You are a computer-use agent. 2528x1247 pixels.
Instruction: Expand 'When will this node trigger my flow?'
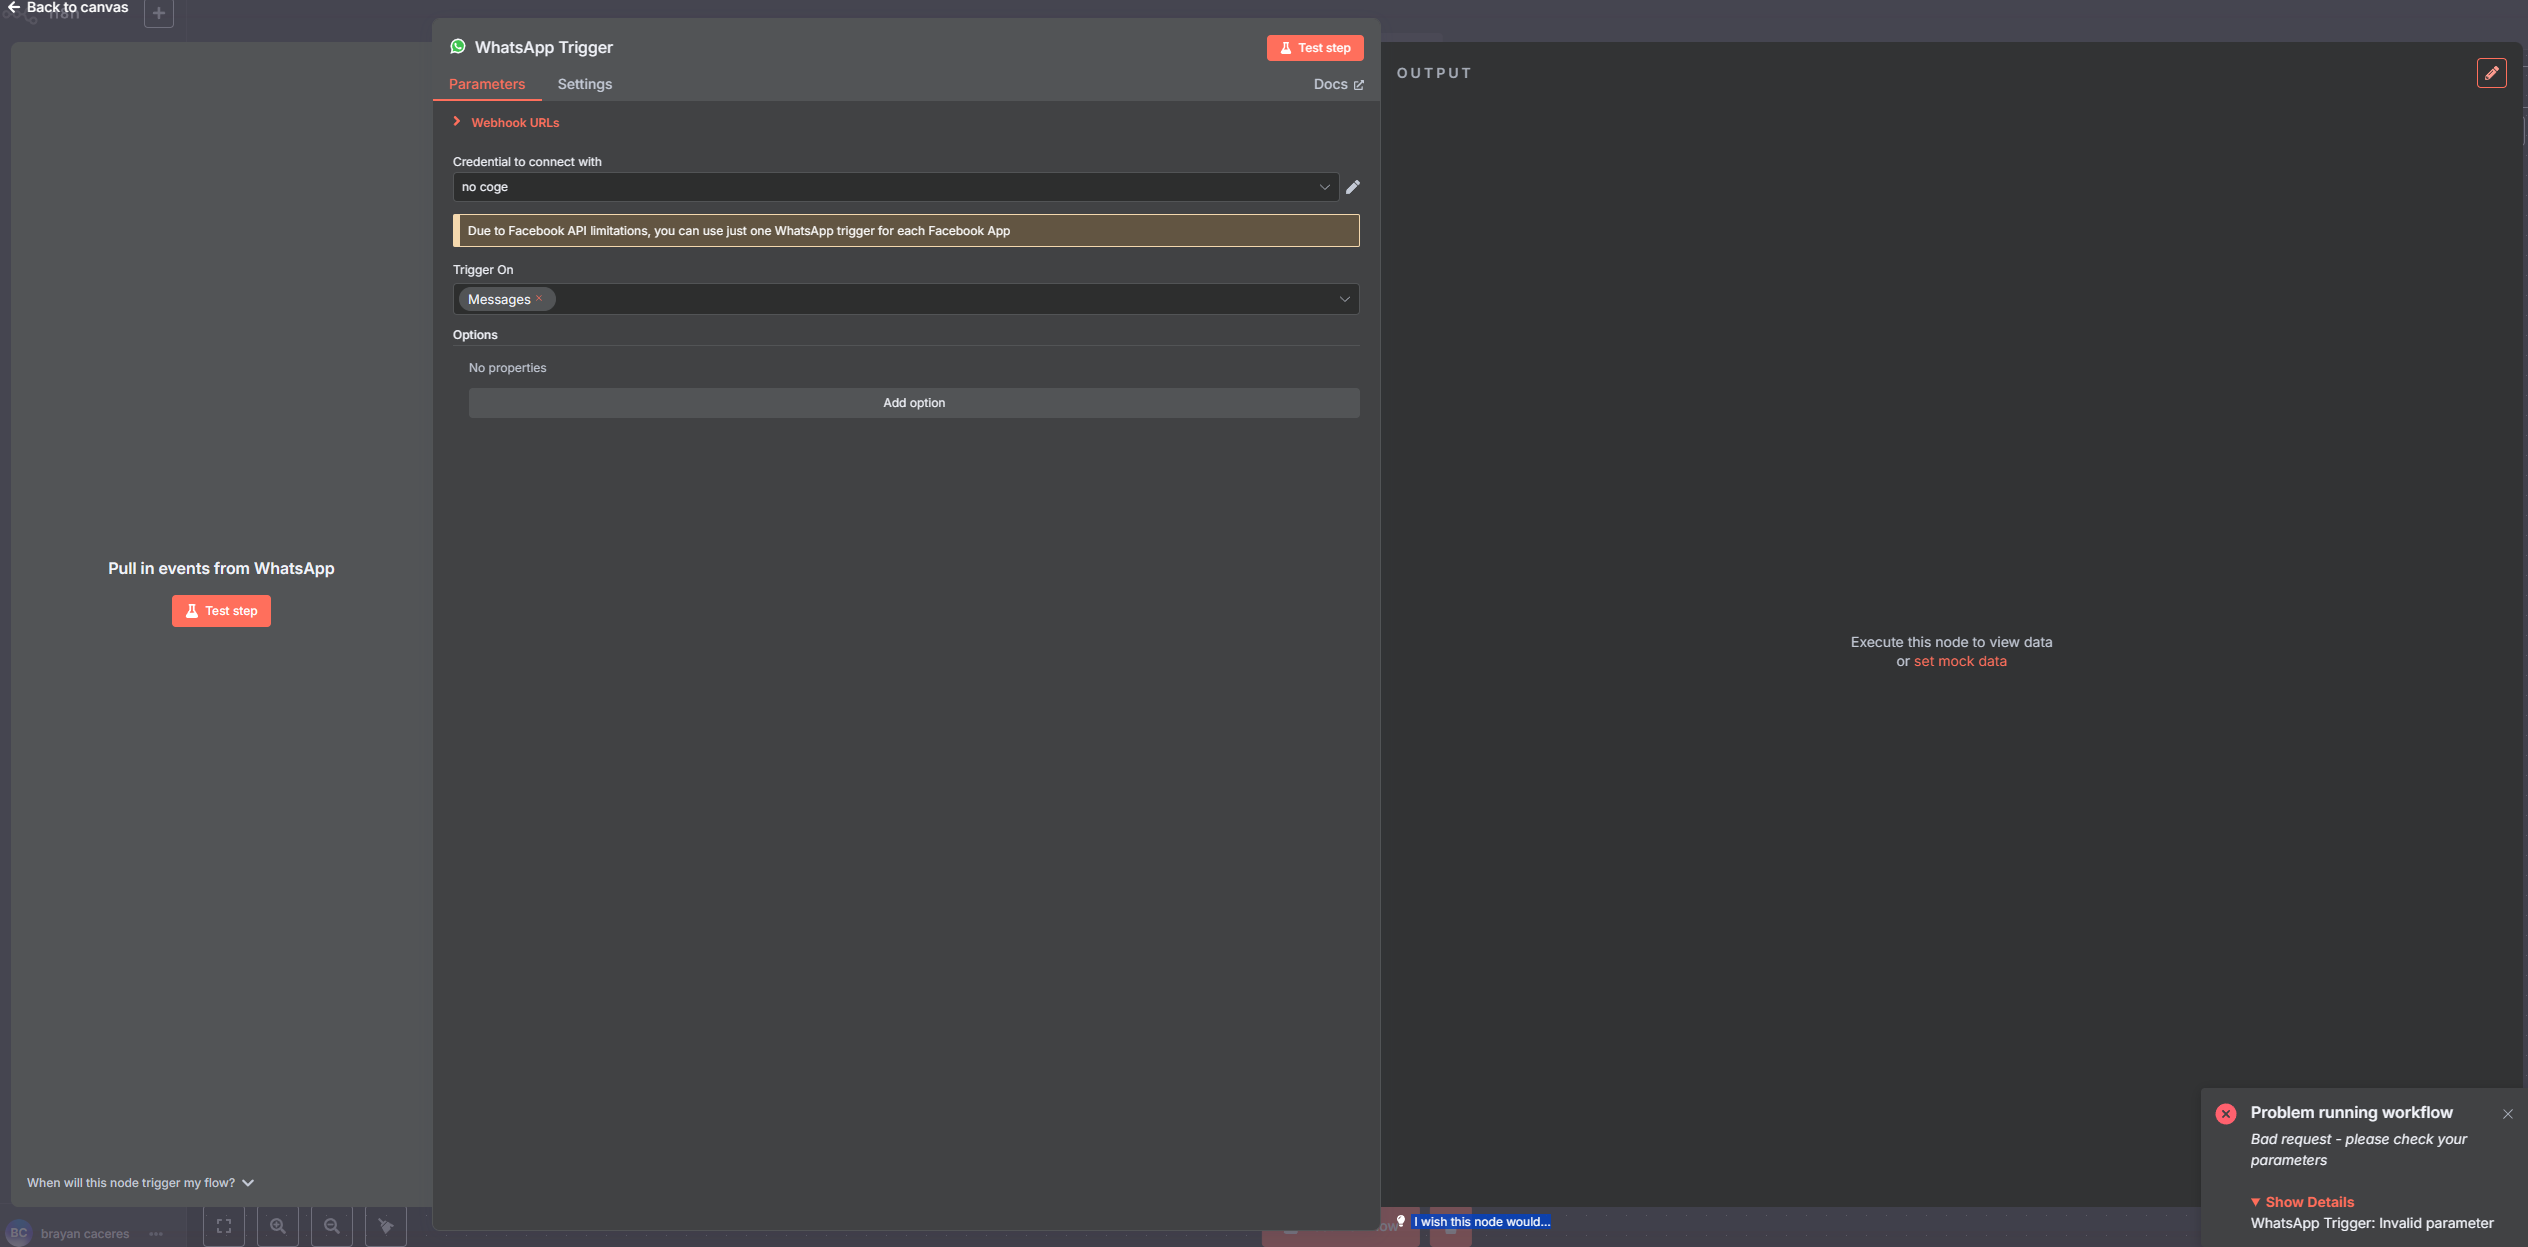(x=140, y=1183)
